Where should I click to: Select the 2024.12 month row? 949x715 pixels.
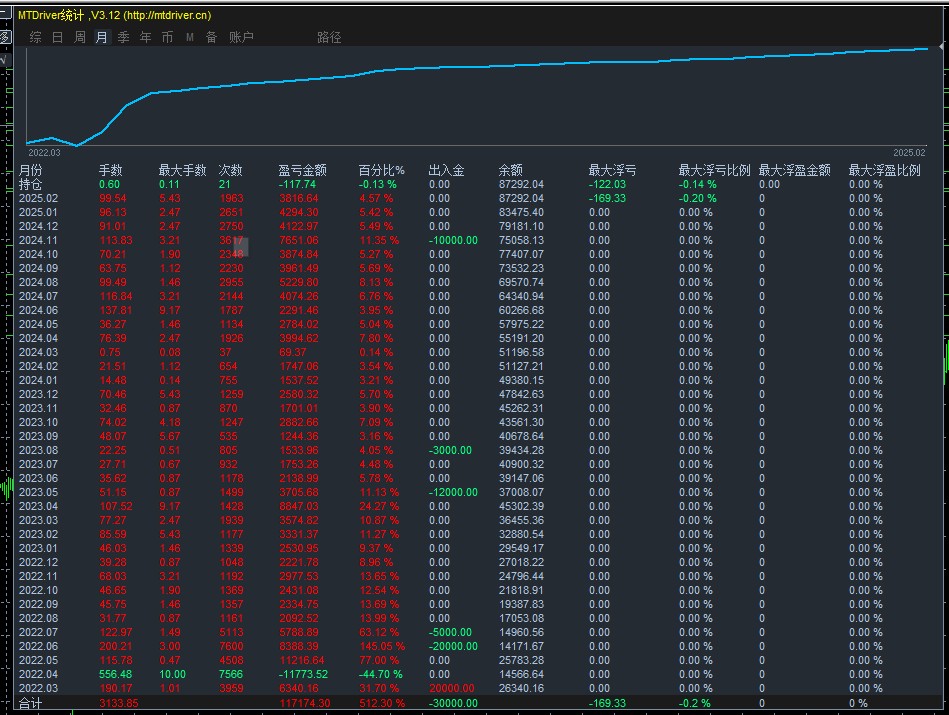39,226
